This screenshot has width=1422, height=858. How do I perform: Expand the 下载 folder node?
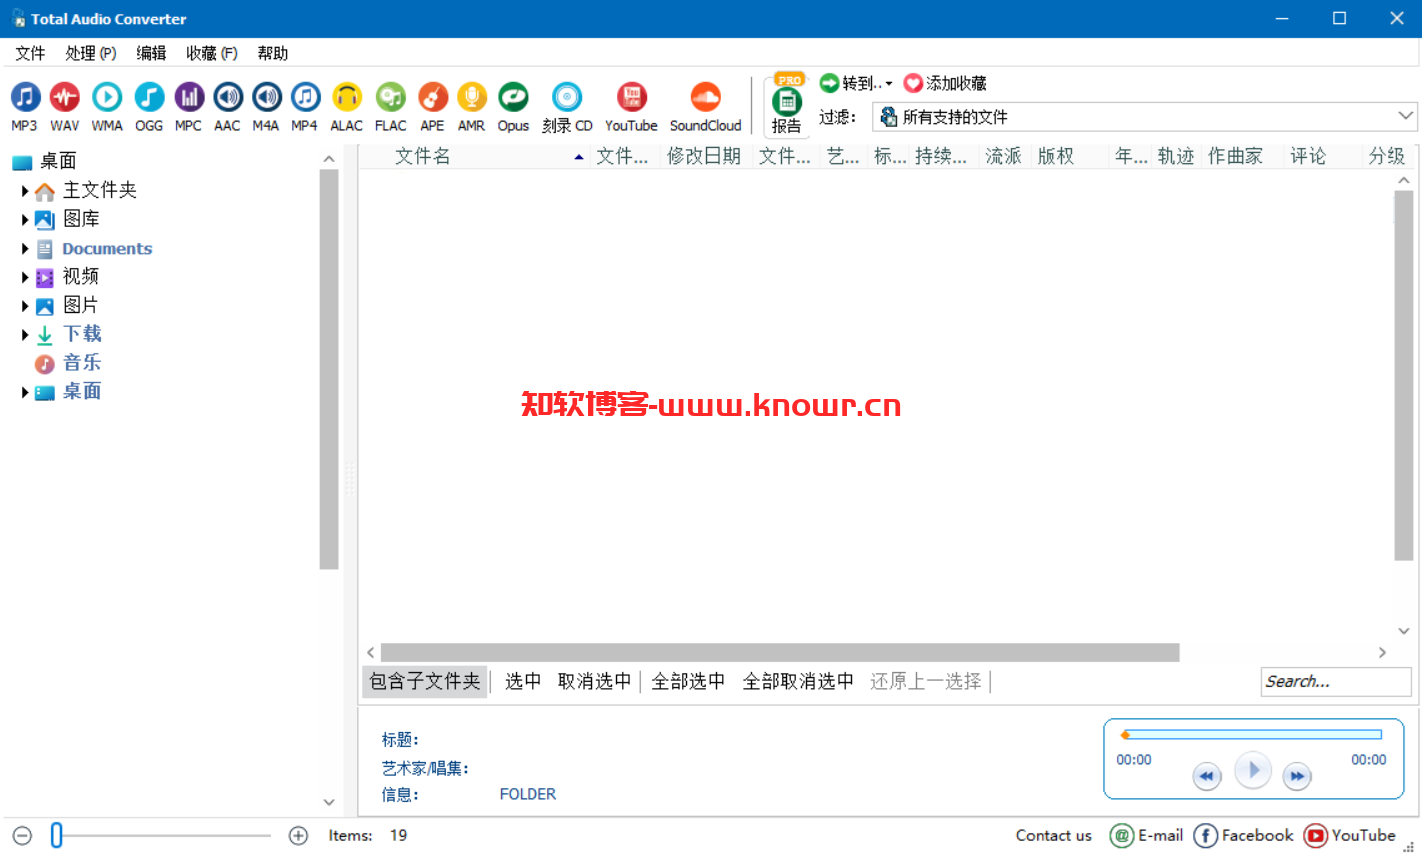point(25,335)
